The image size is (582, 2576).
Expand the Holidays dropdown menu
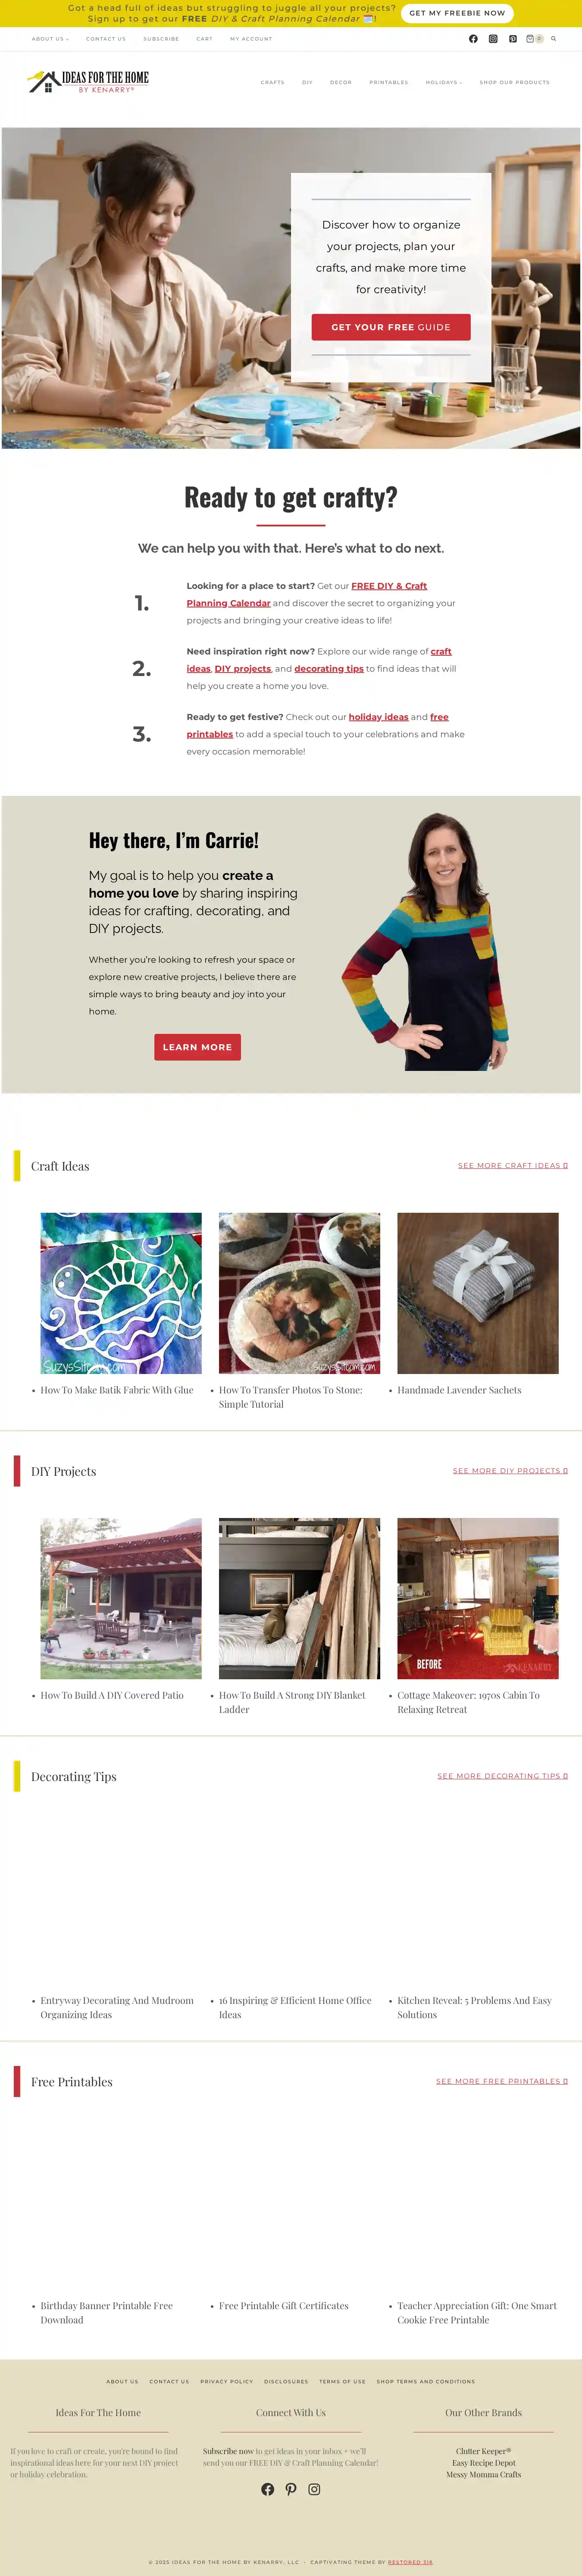(444, 82)
